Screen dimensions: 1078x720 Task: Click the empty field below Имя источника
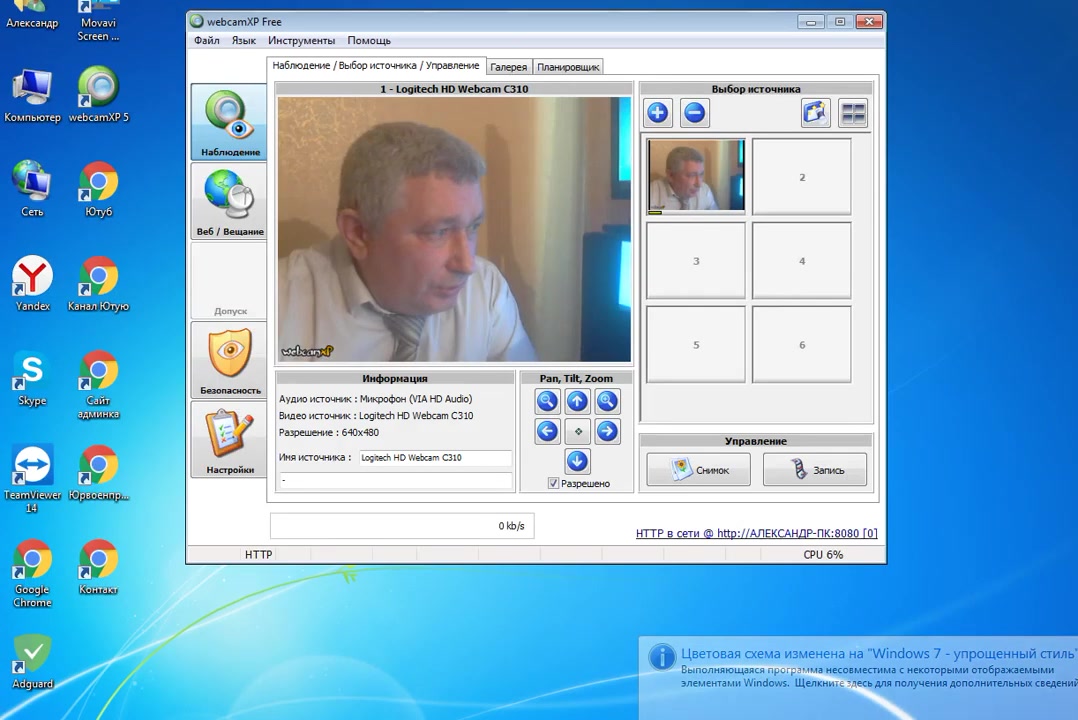point(396,480)
